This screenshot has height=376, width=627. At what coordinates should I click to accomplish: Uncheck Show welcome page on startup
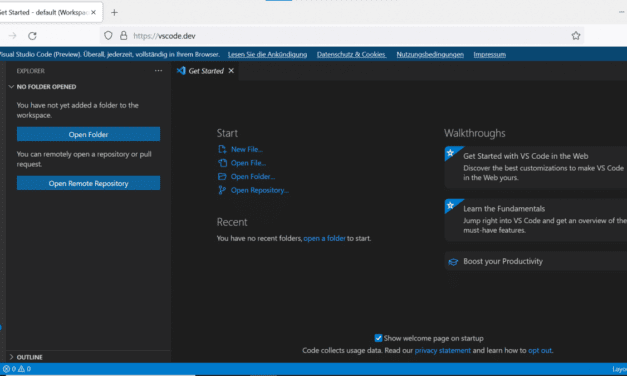(x=378, y=338)
